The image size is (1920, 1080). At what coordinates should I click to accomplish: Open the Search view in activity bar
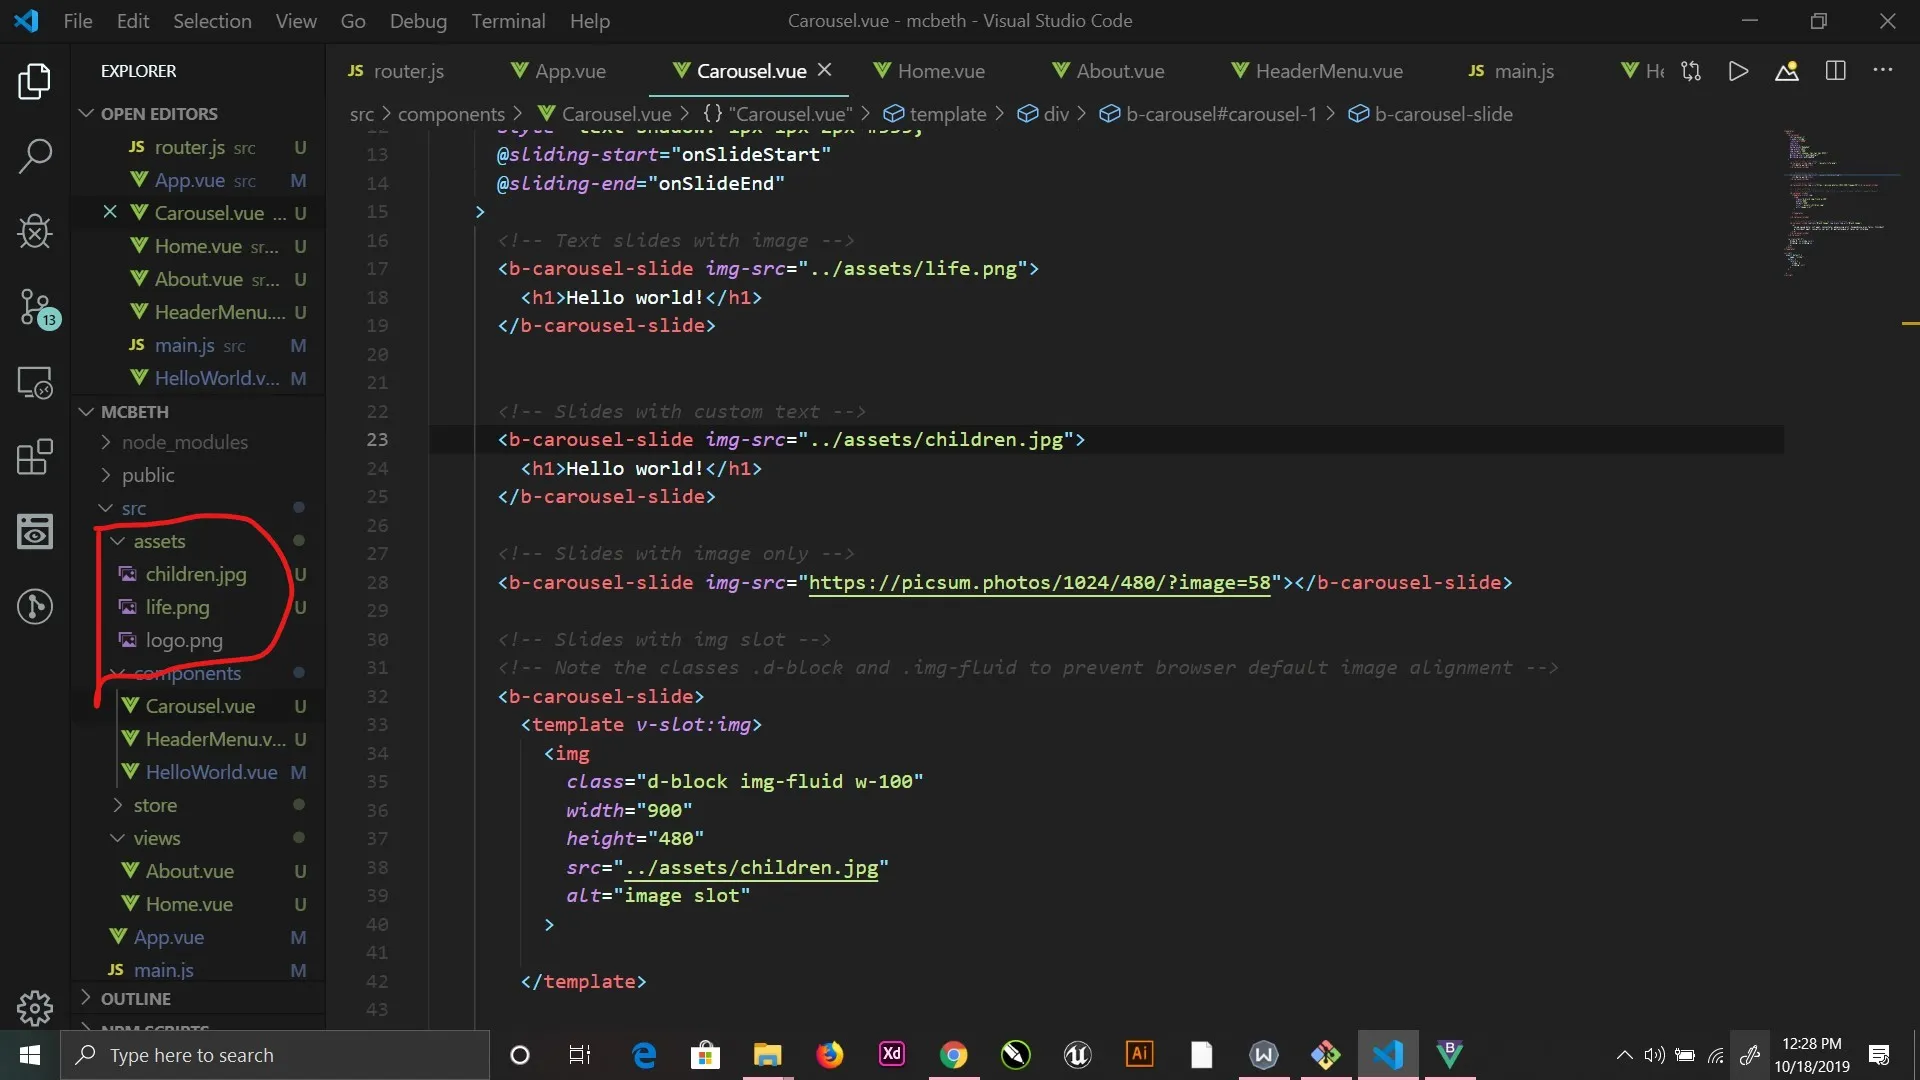35,156
